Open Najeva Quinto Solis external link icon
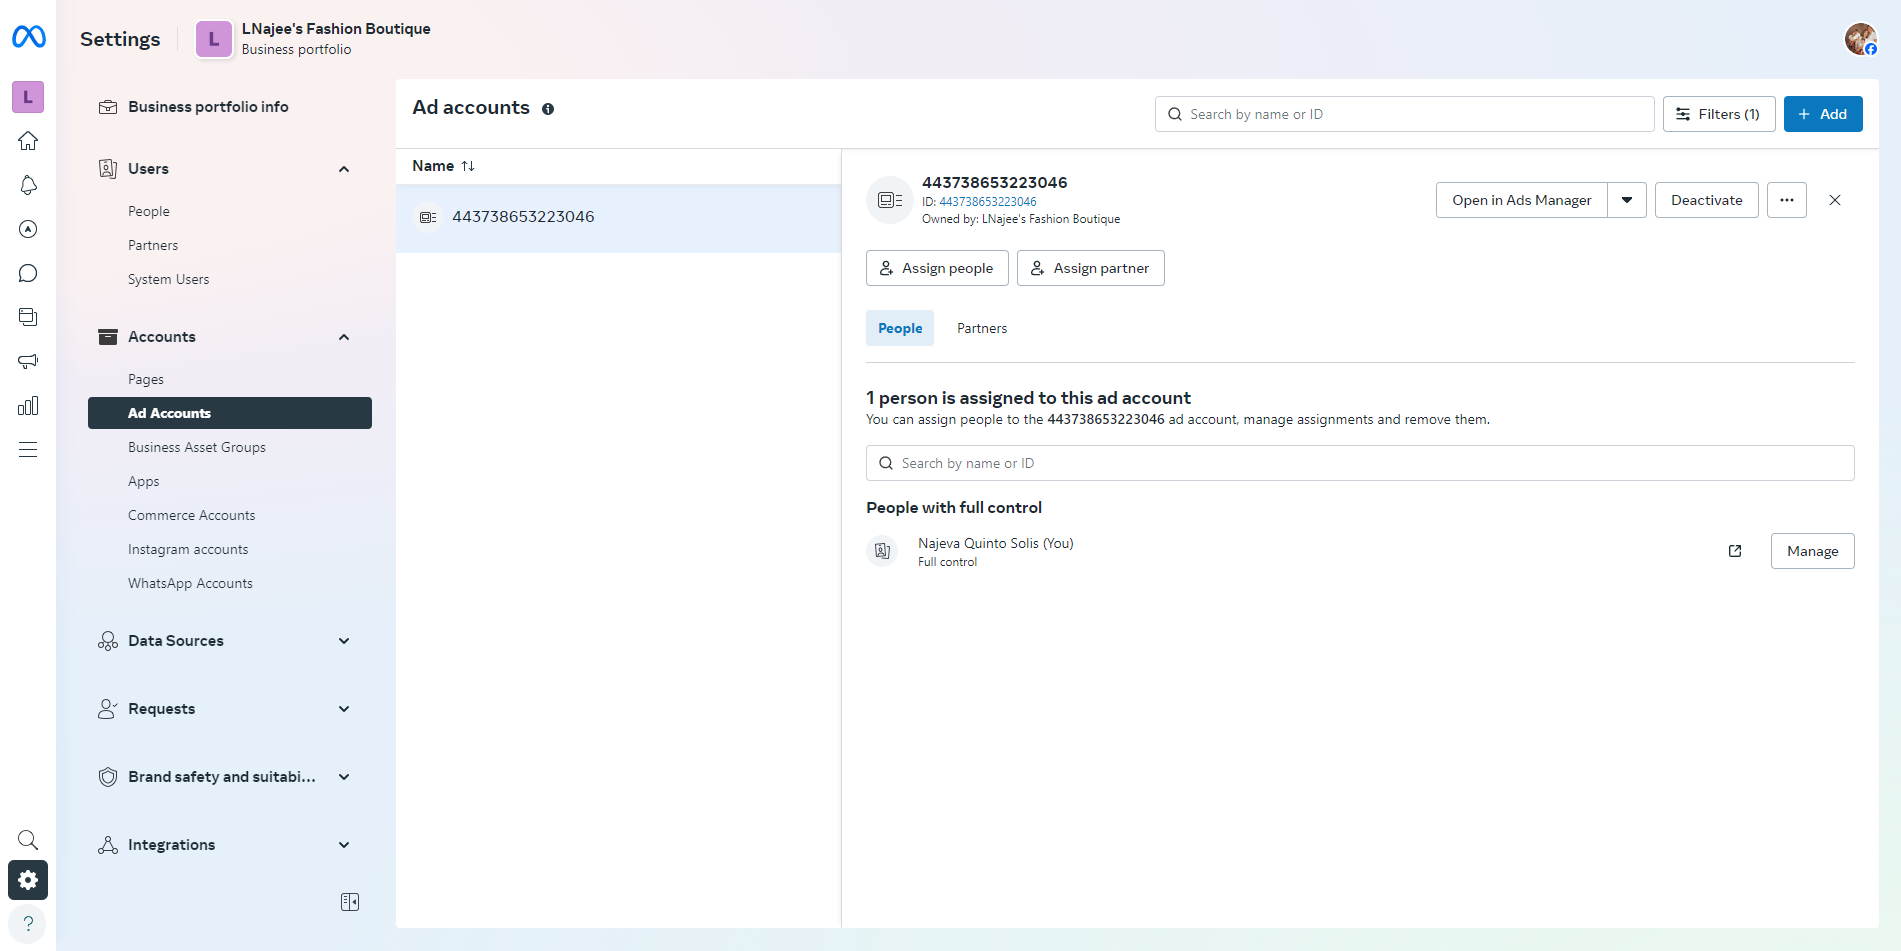This screenshot has width=1901, height=951. tap(1735, 551)
